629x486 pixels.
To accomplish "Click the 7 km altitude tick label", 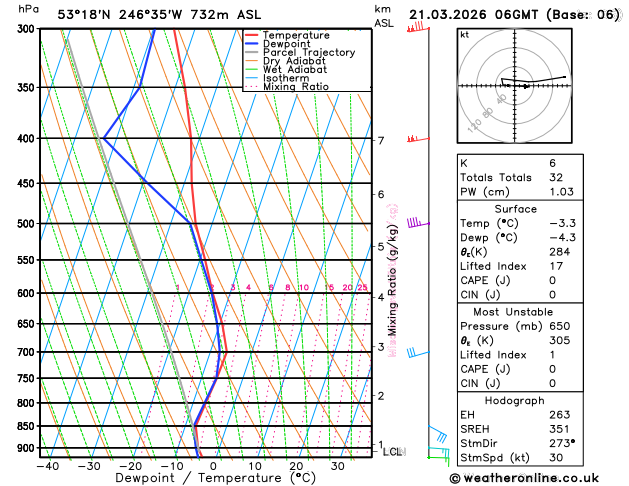I will [x=381, y=140].
